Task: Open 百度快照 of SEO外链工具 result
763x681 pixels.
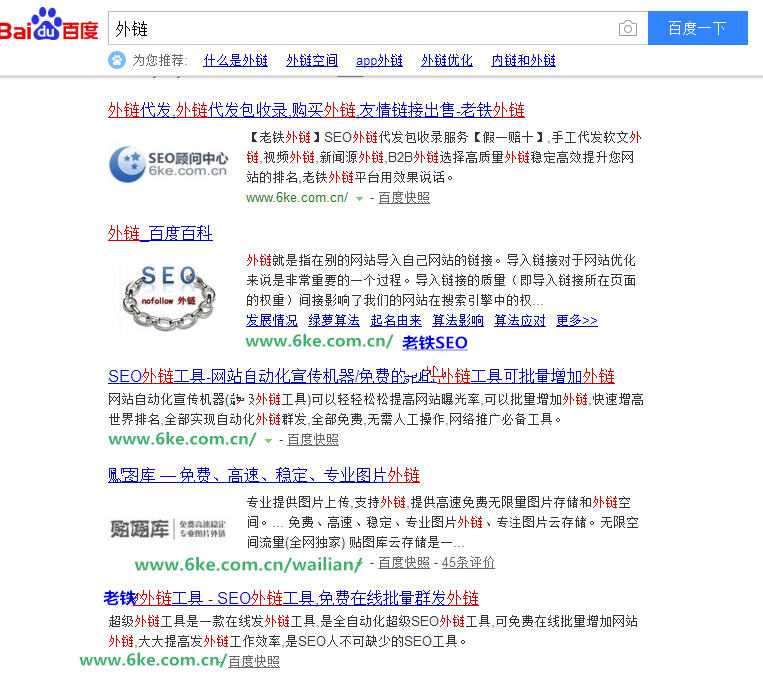Action: point(313,440)
